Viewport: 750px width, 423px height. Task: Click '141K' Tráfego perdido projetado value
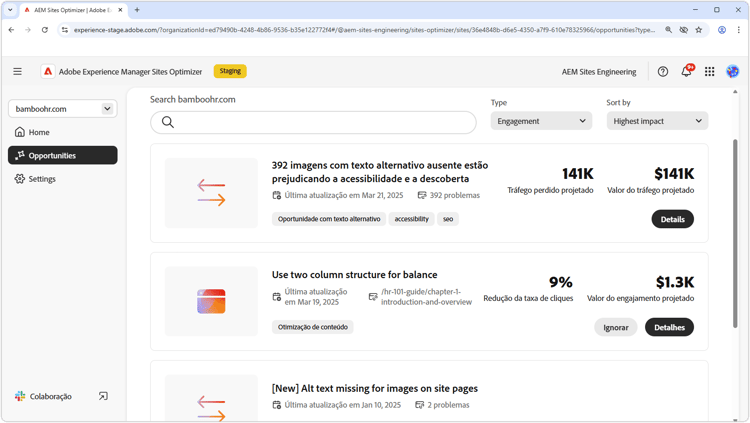click(577, 174)
